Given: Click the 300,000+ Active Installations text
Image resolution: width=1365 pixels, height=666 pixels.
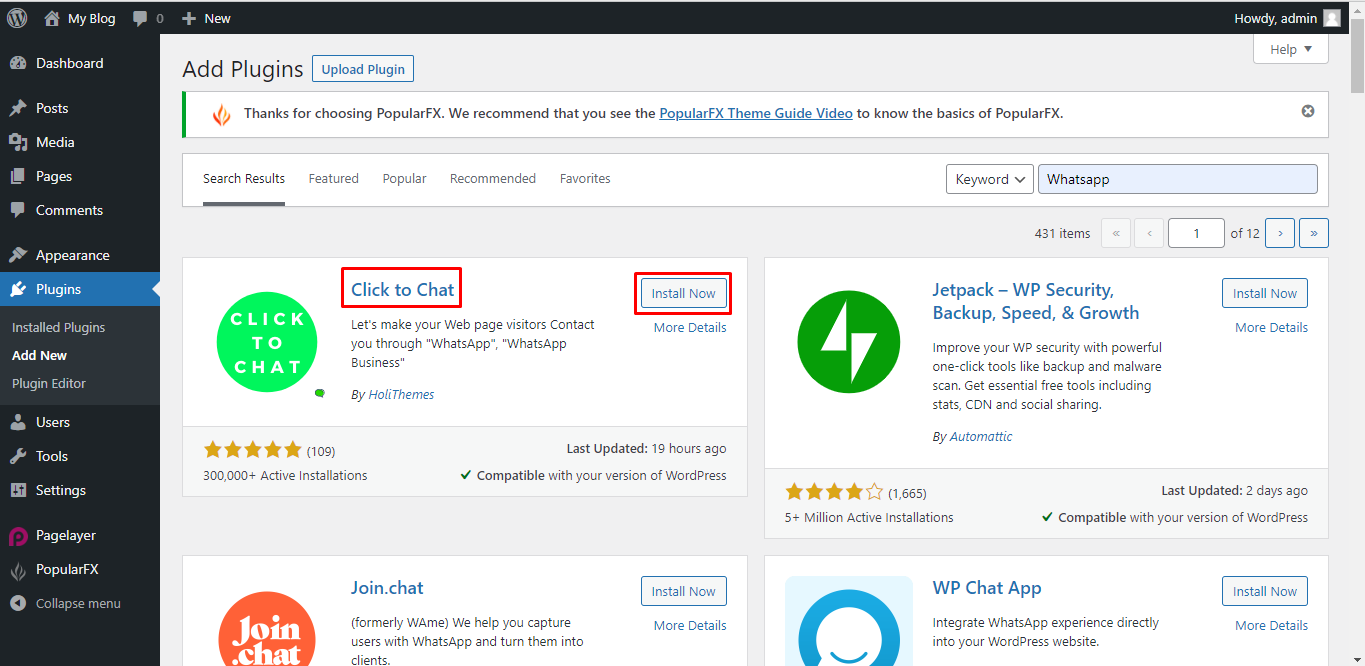Looking at the screenshot, I should coord(285,476).
